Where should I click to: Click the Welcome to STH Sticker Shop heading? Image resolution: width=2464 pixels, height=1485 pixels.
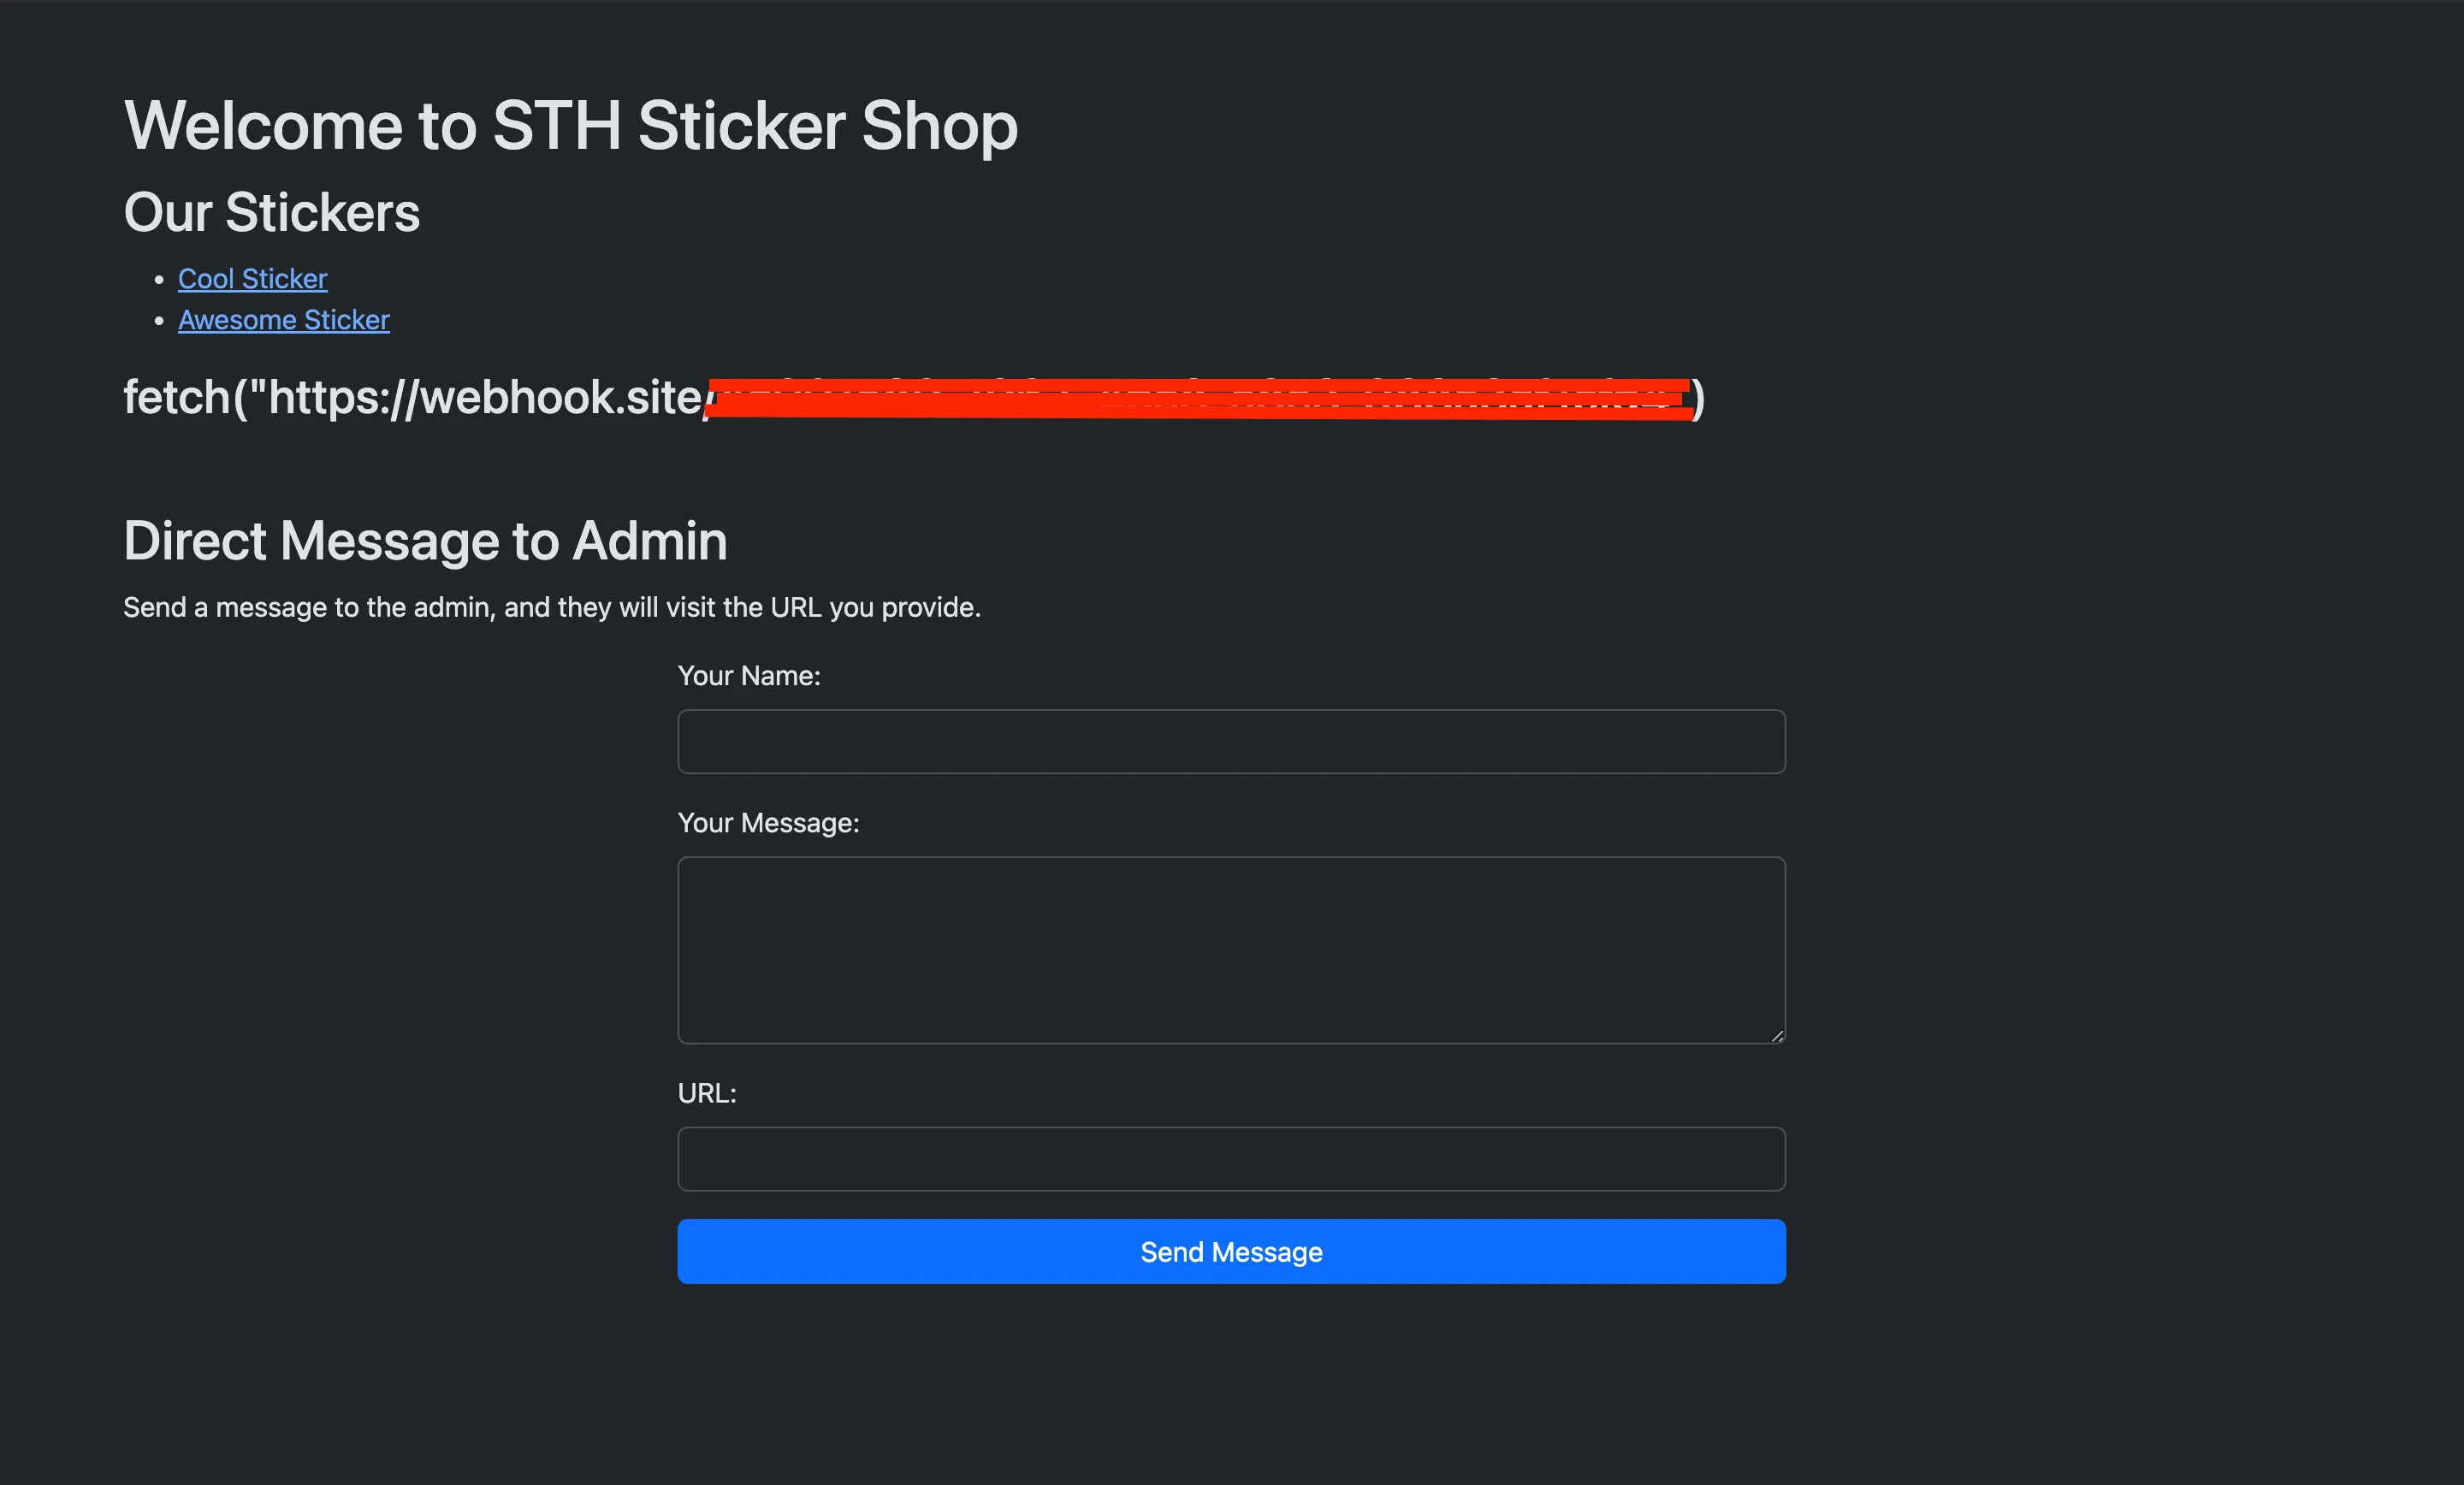(570, 126)
